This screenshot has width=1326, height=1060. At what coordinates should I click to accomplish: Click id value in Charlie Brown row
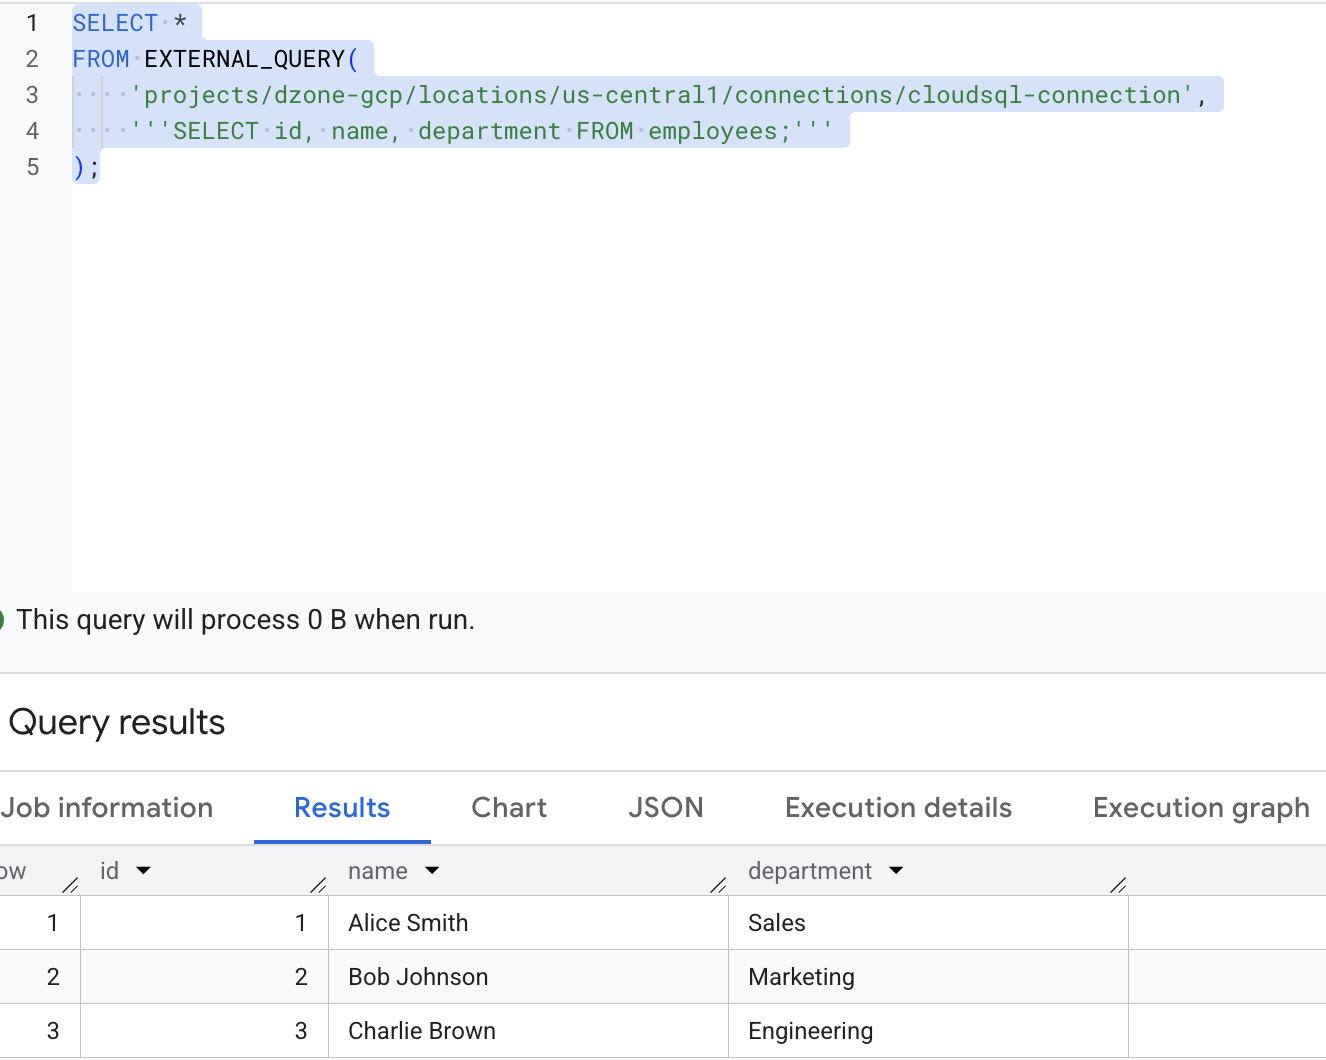tap(300, 1031)
